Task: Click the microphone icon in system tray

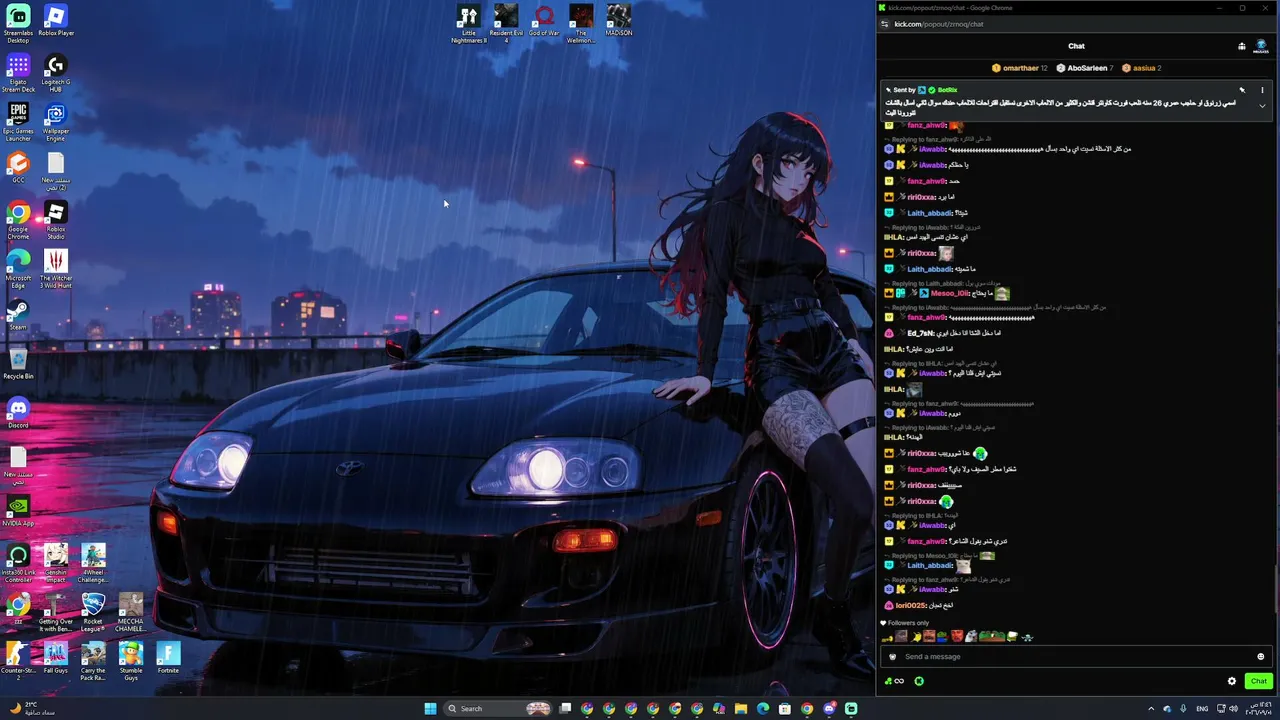Action: 1183,709
